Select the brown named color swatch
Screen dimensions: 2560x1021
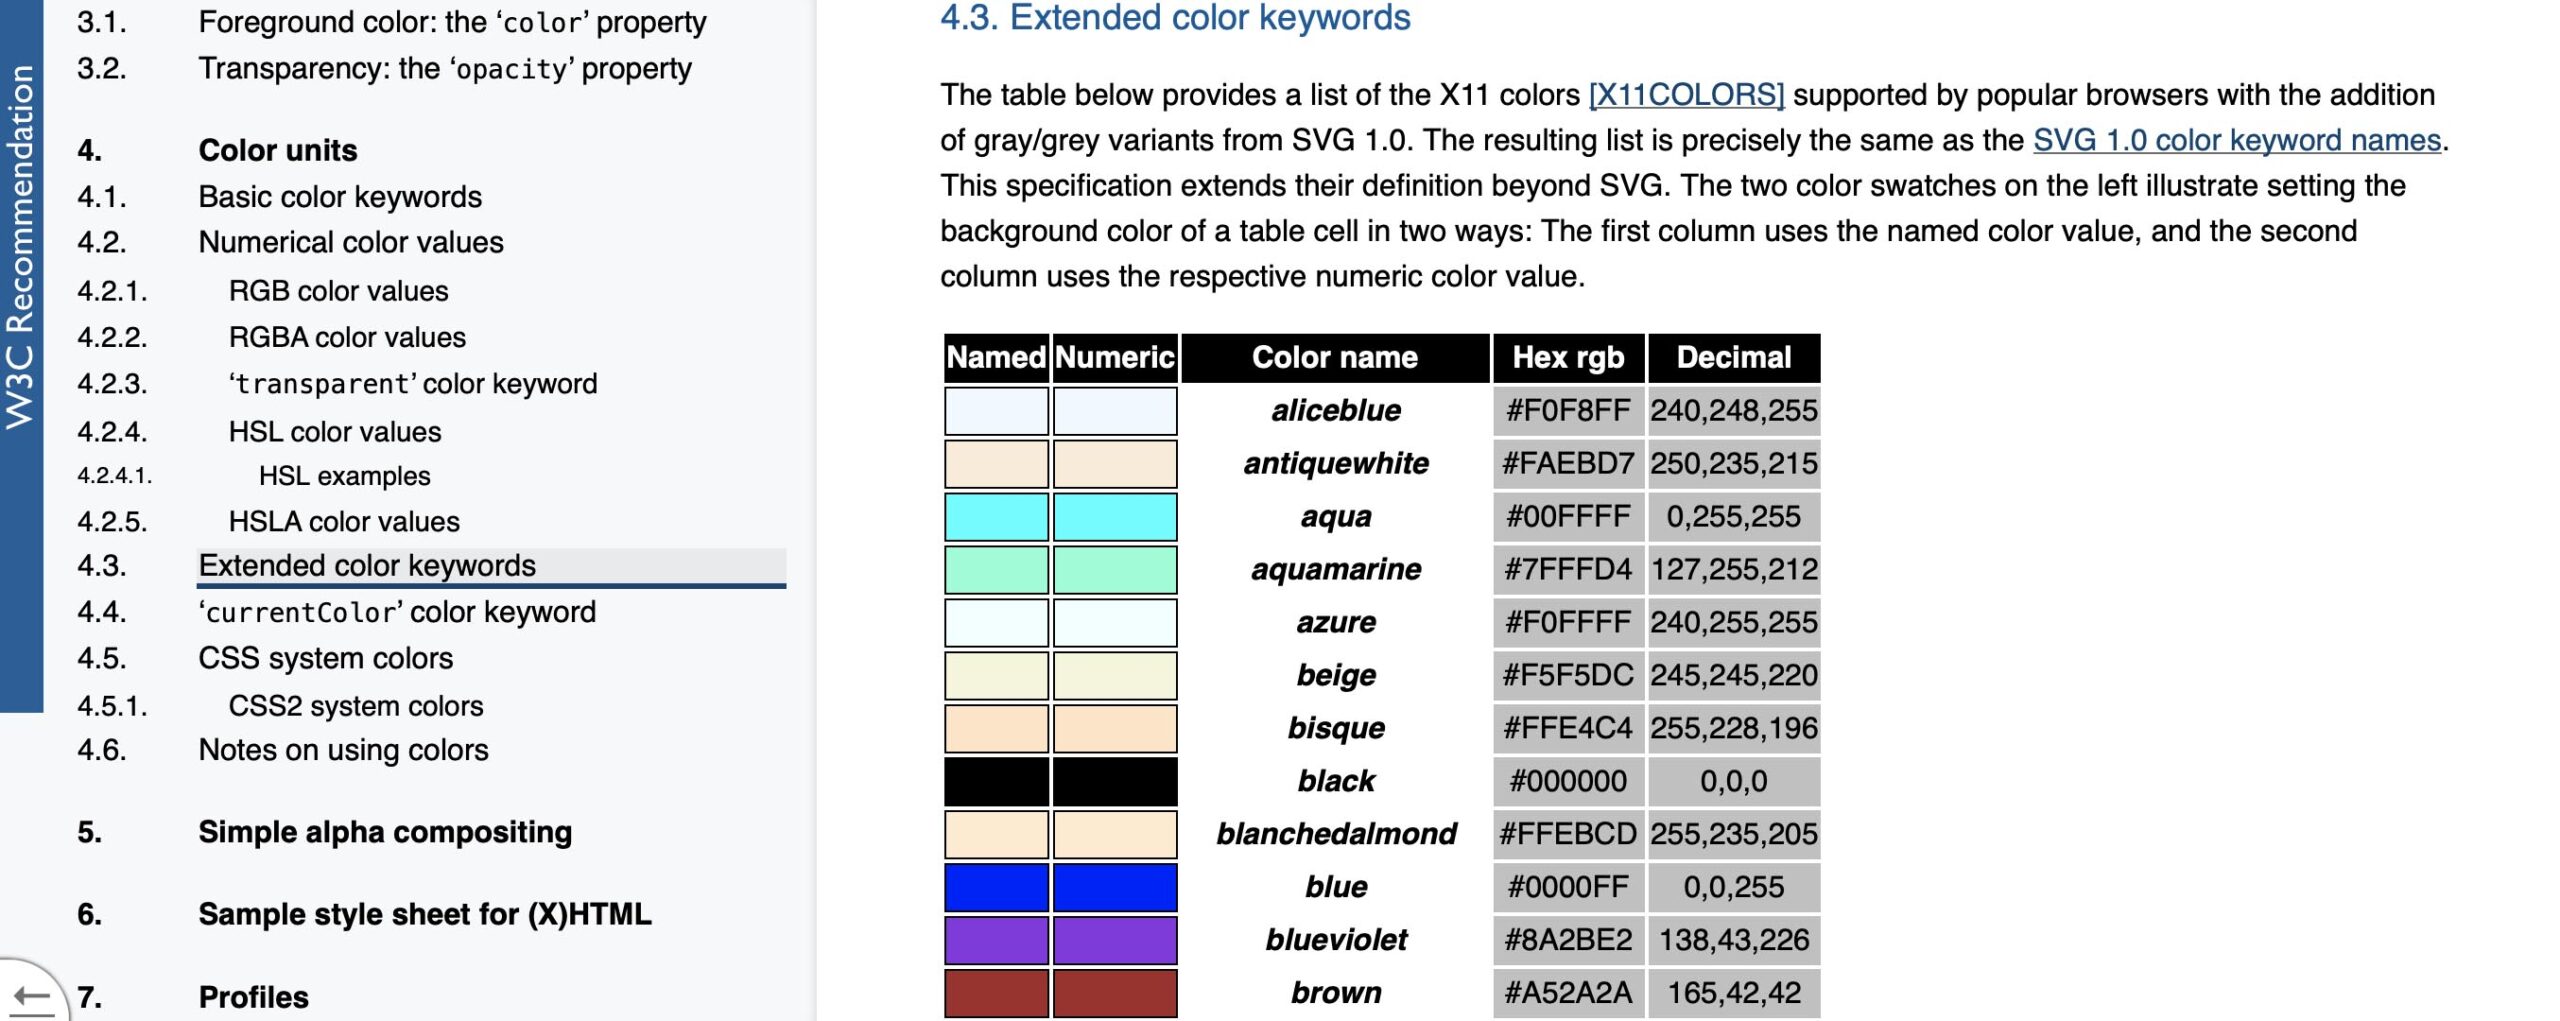(996, 993)
